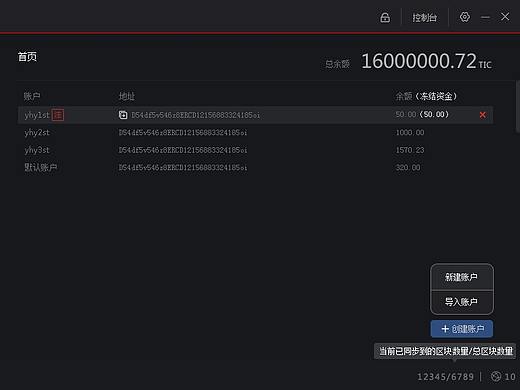Select the yhy1st account row
Image resolution: width=520 pixels, height=390 pixels.
tap(255, 115)
